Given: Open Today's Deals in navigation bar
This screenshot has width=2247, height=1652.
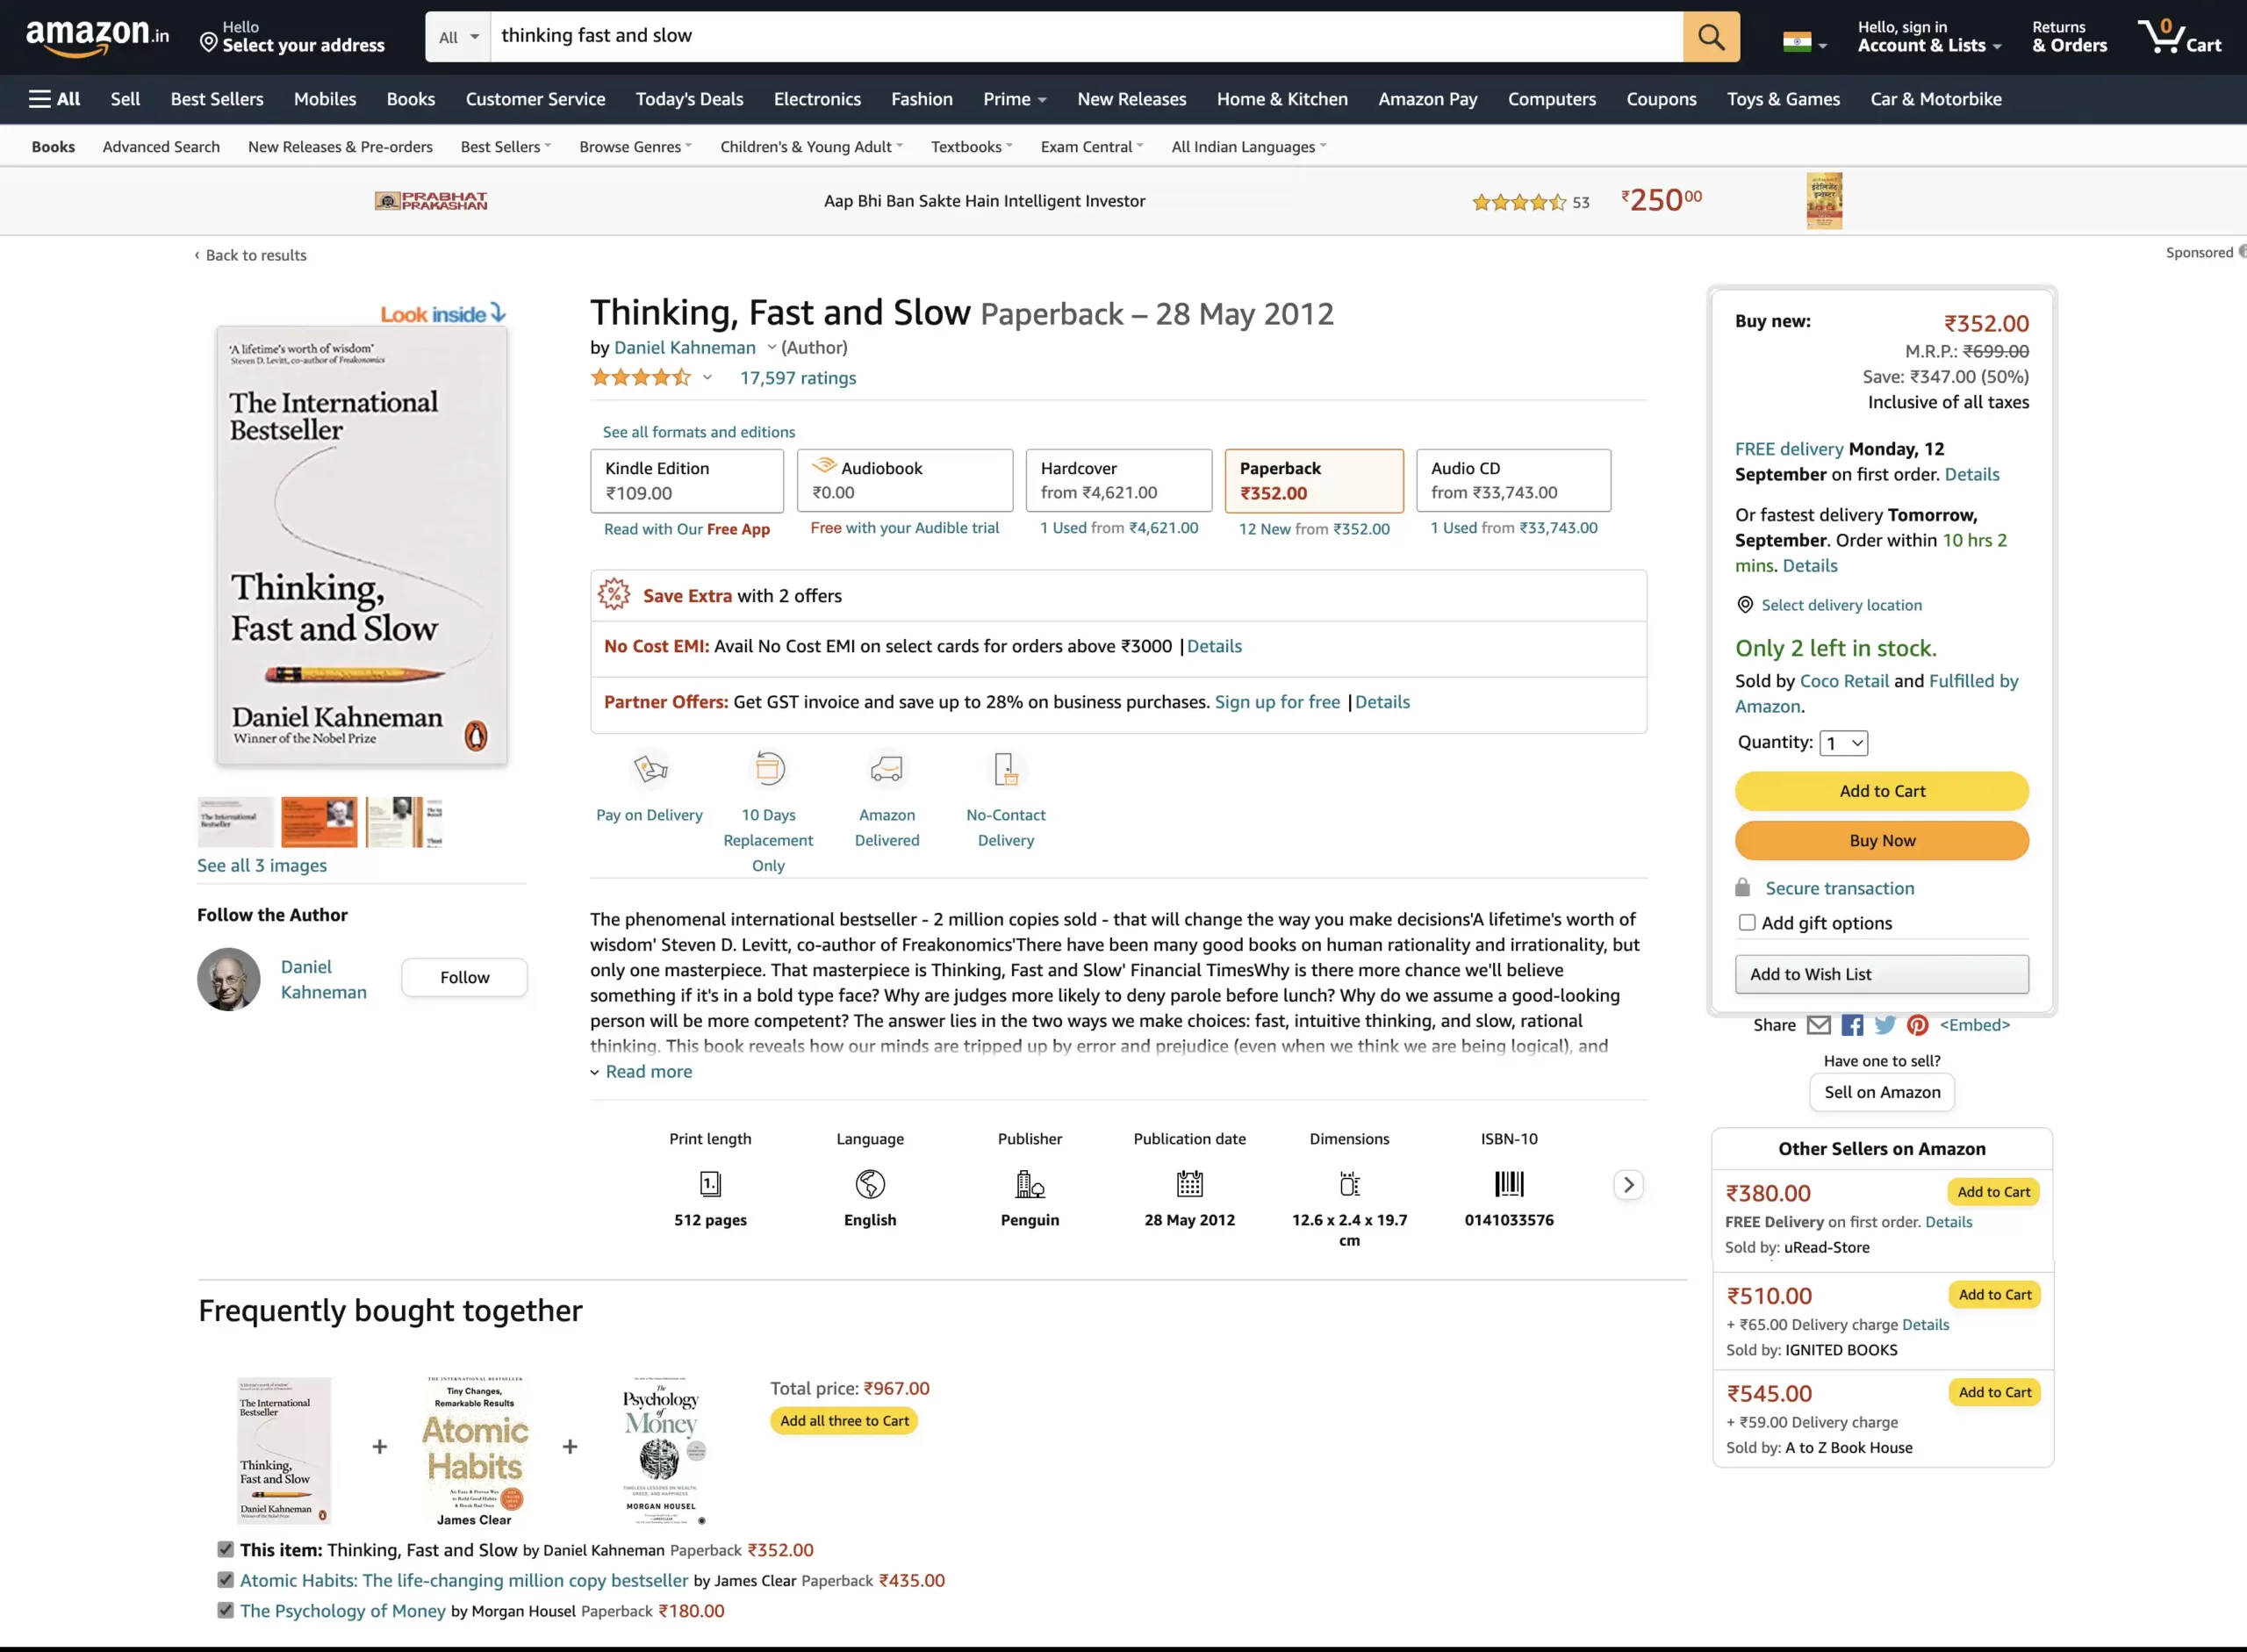Looking at the screenshot, I should coord(689,99).
